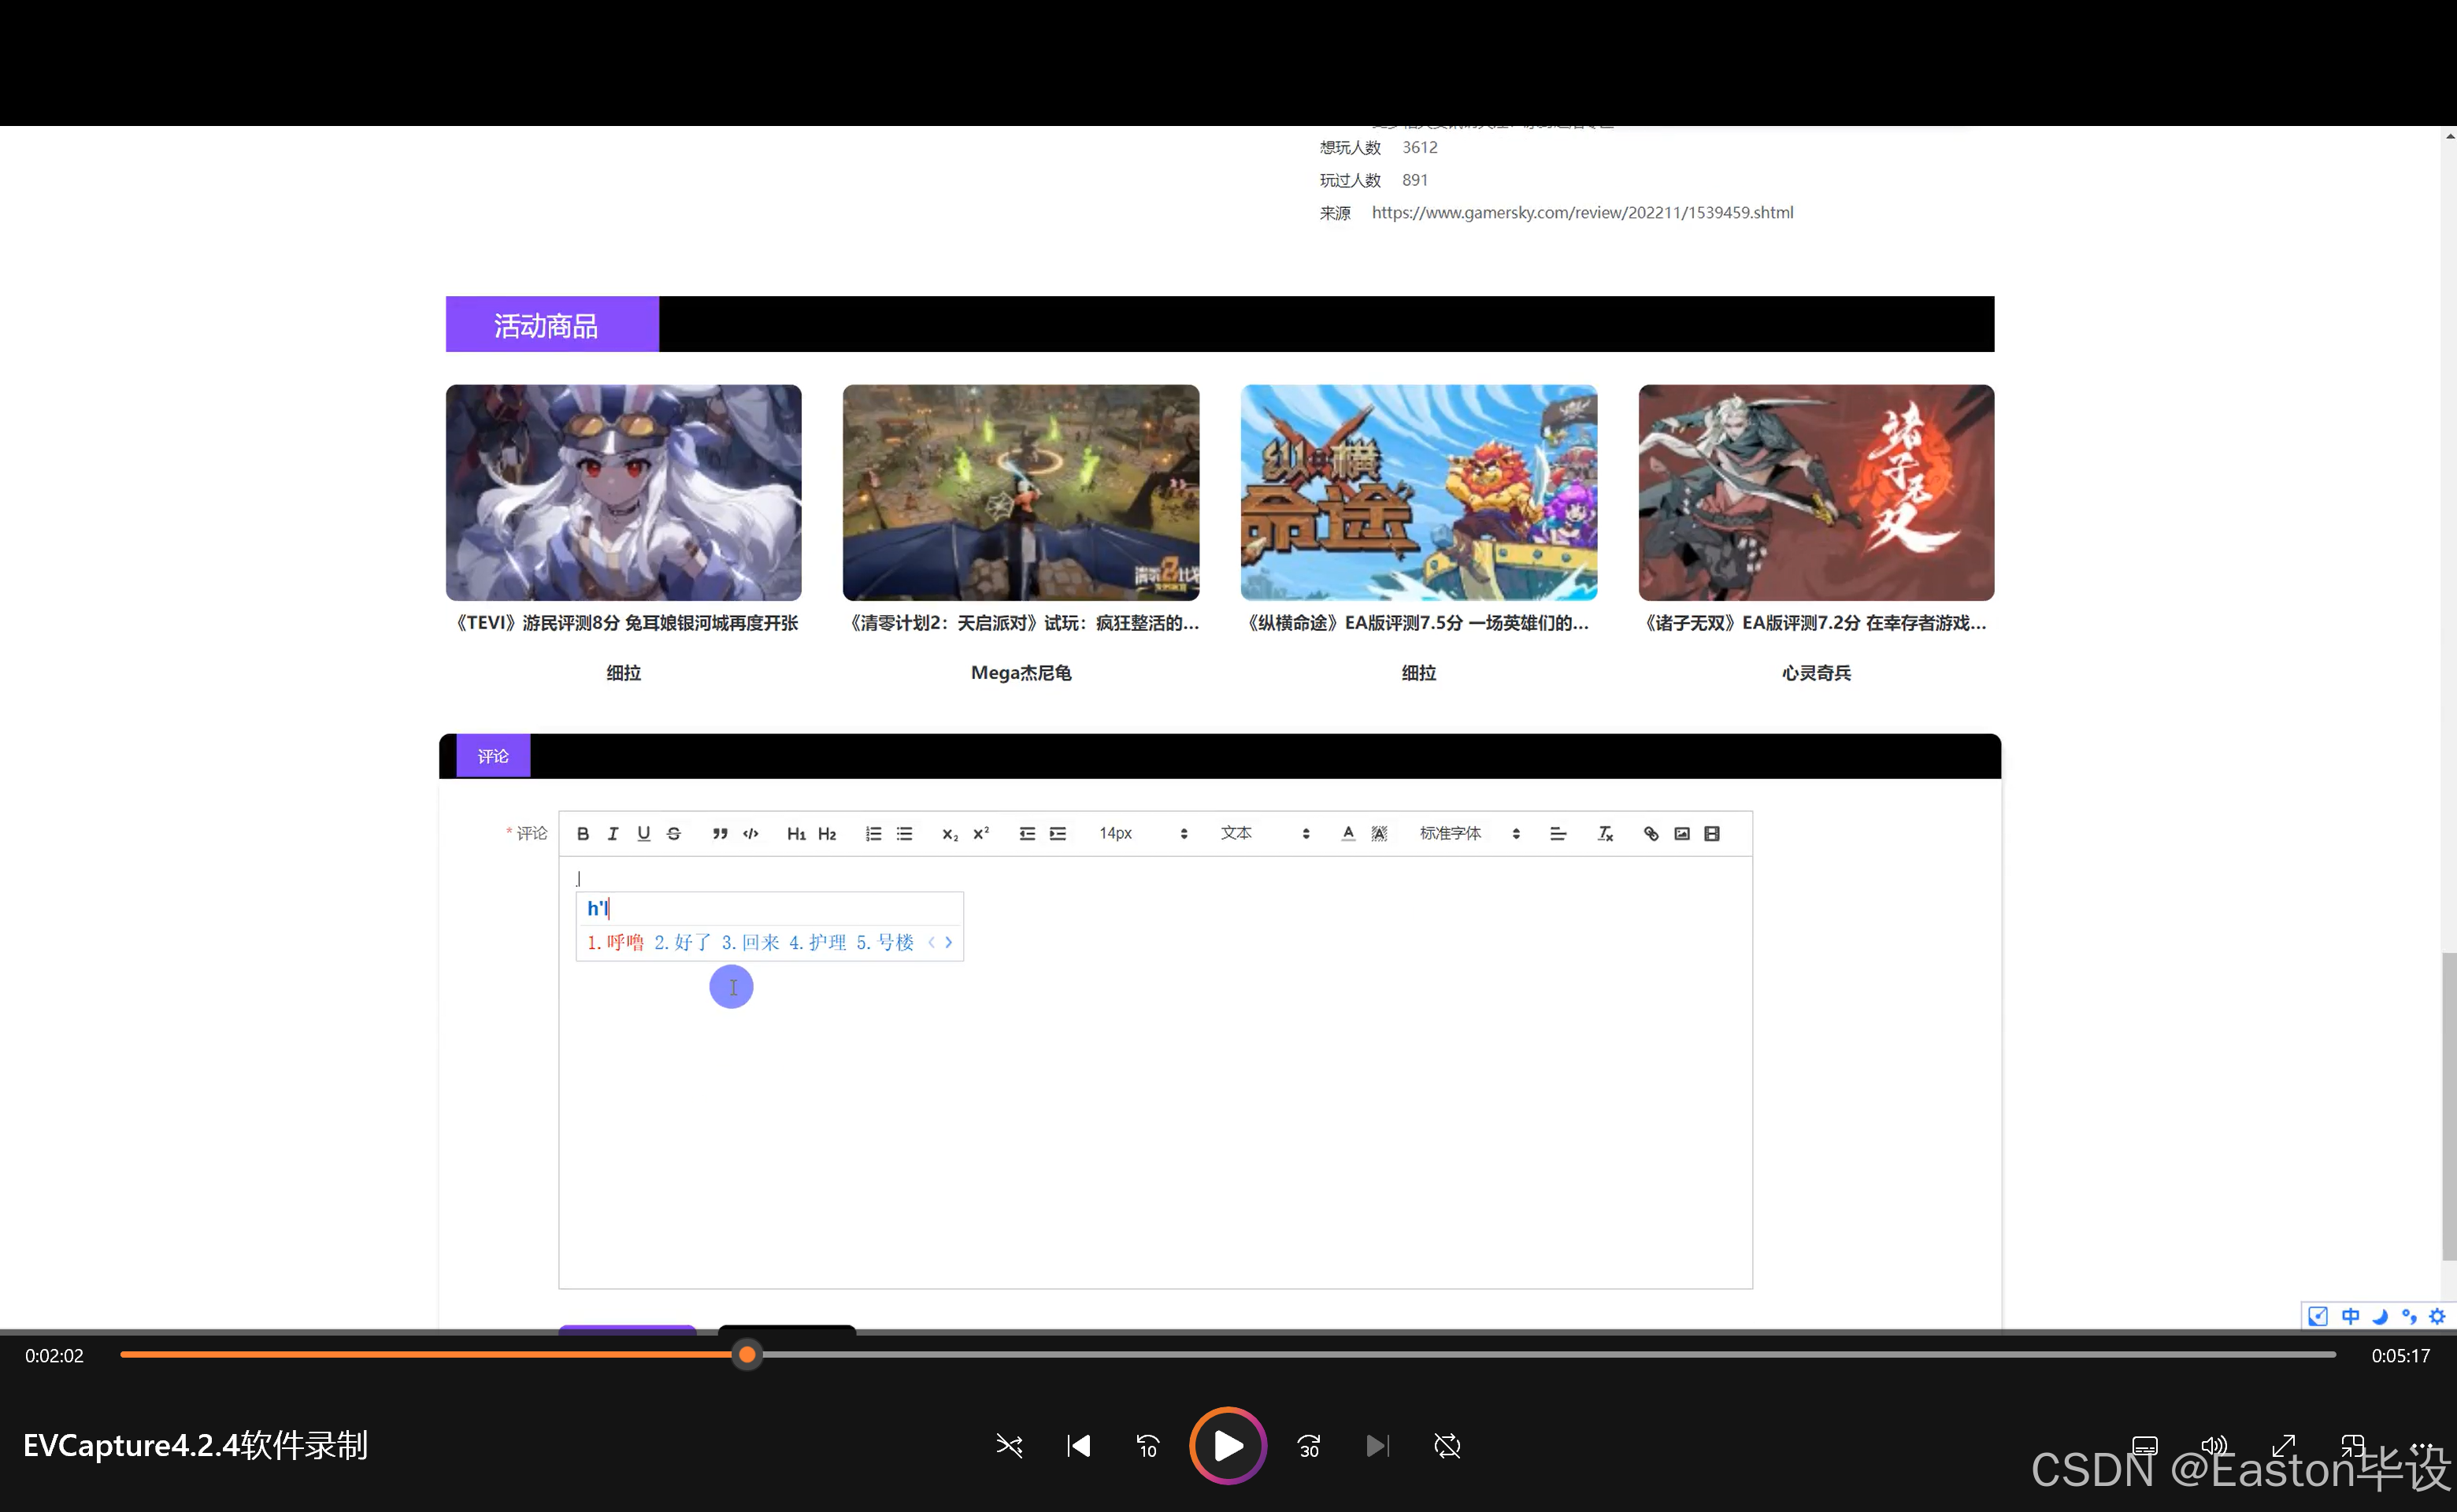Select the 活动商品 section tab
The height and width of the screenshot is (1512, 2457).
pyautogui.click(x=552, y=324)
